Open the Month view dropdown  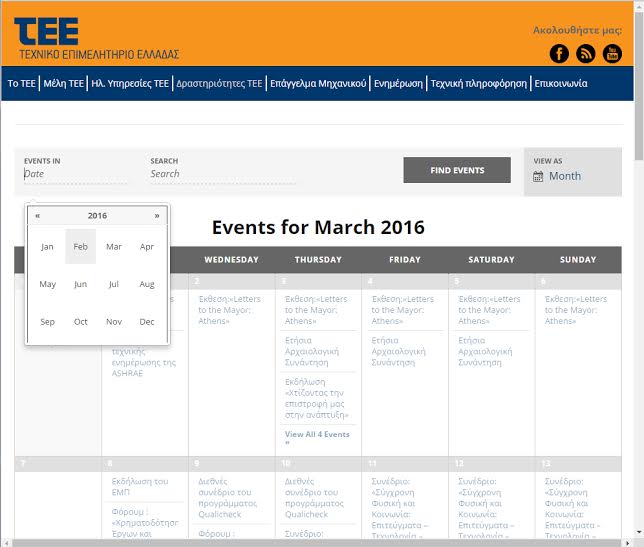564,176
